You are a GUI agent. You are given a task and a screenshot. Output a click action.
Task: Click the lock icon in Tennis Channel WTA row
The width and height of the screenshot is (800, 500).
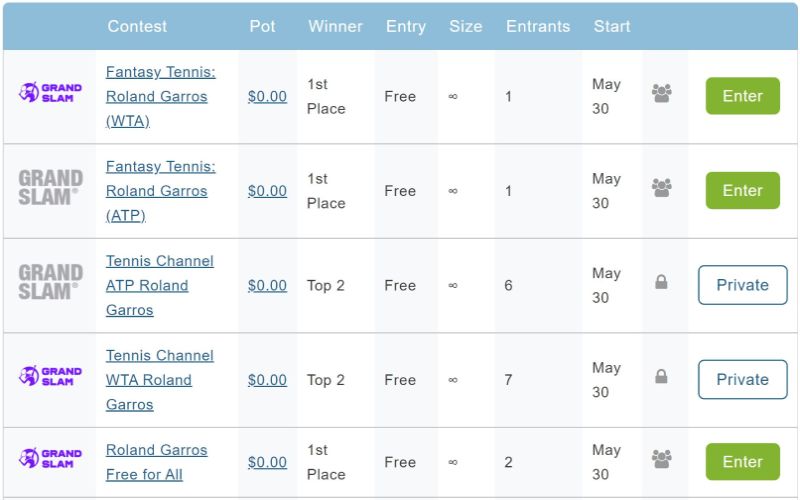tap(661, 377)
